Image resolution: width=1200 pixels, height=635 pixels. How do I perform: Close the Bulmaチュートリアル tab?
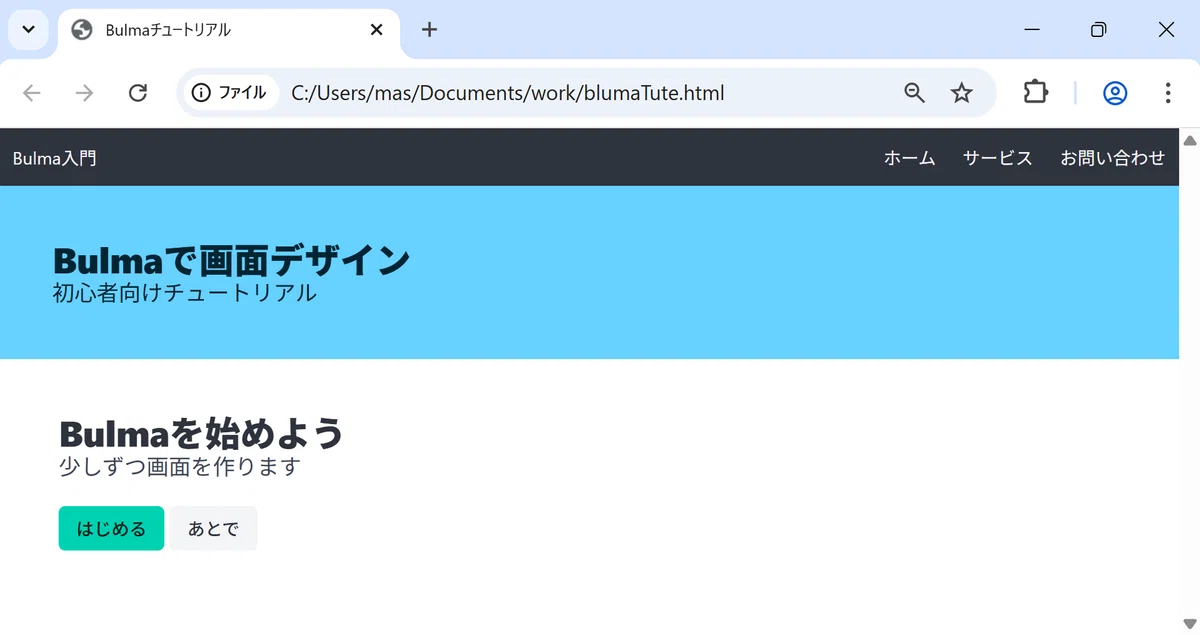377,30
